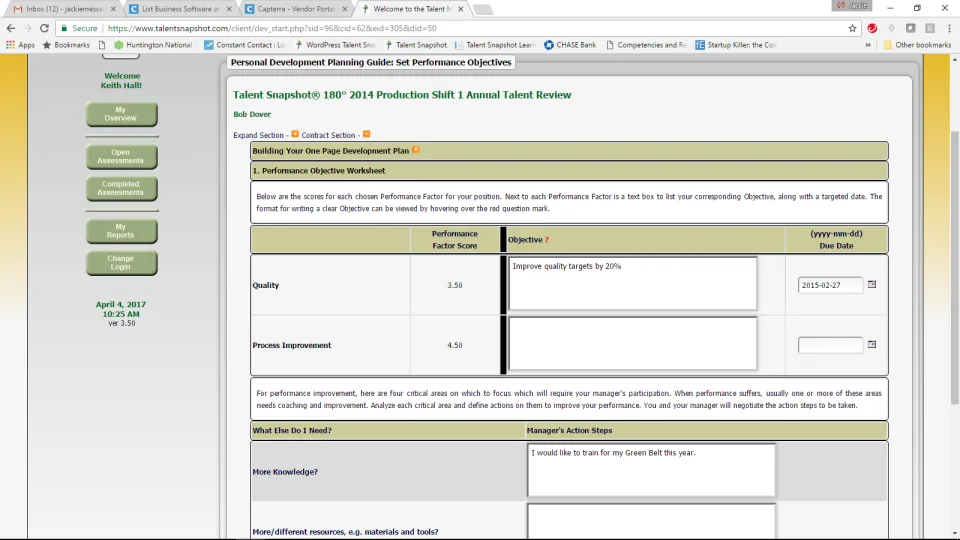Open the Bookmarks bookmark folder
Image resolution: width=960 pixels, height=540 pixels.
pyautogui.click(x=66, y=45)
